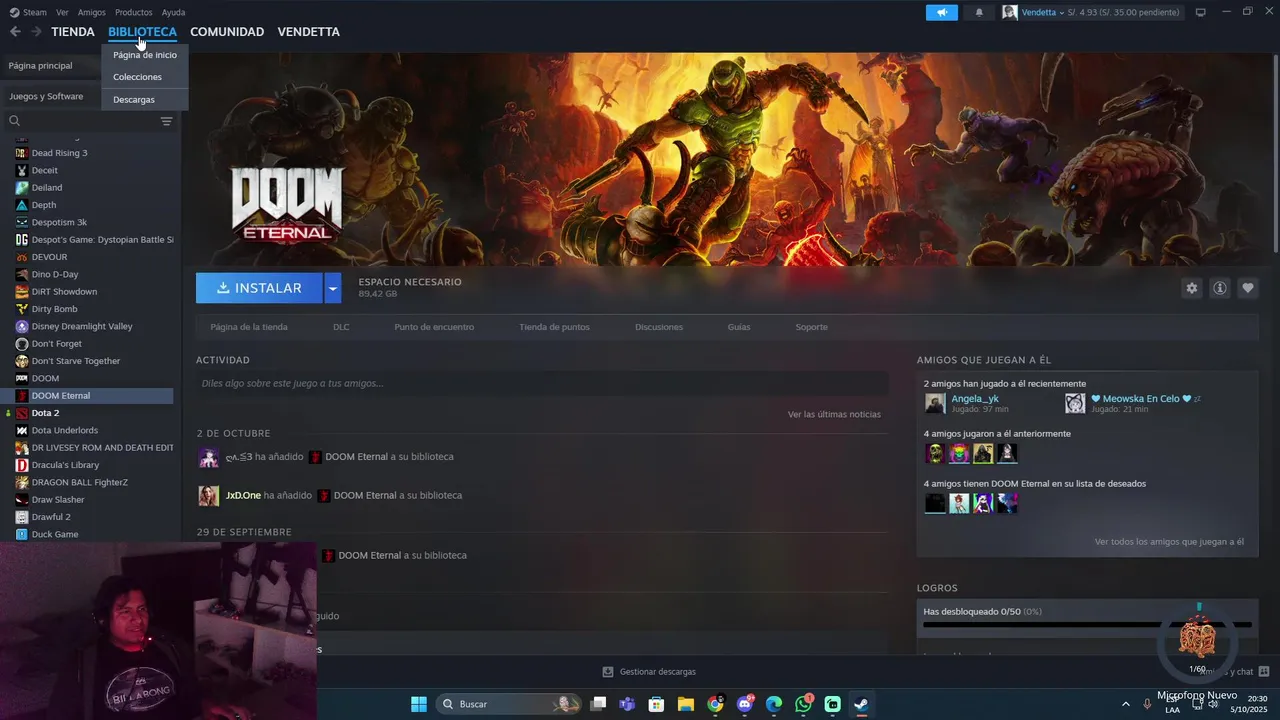Screen dimensions: 1280x720
Task: Go forward with the right arrow
Action: pyautogui.click(x=36, y=32)
